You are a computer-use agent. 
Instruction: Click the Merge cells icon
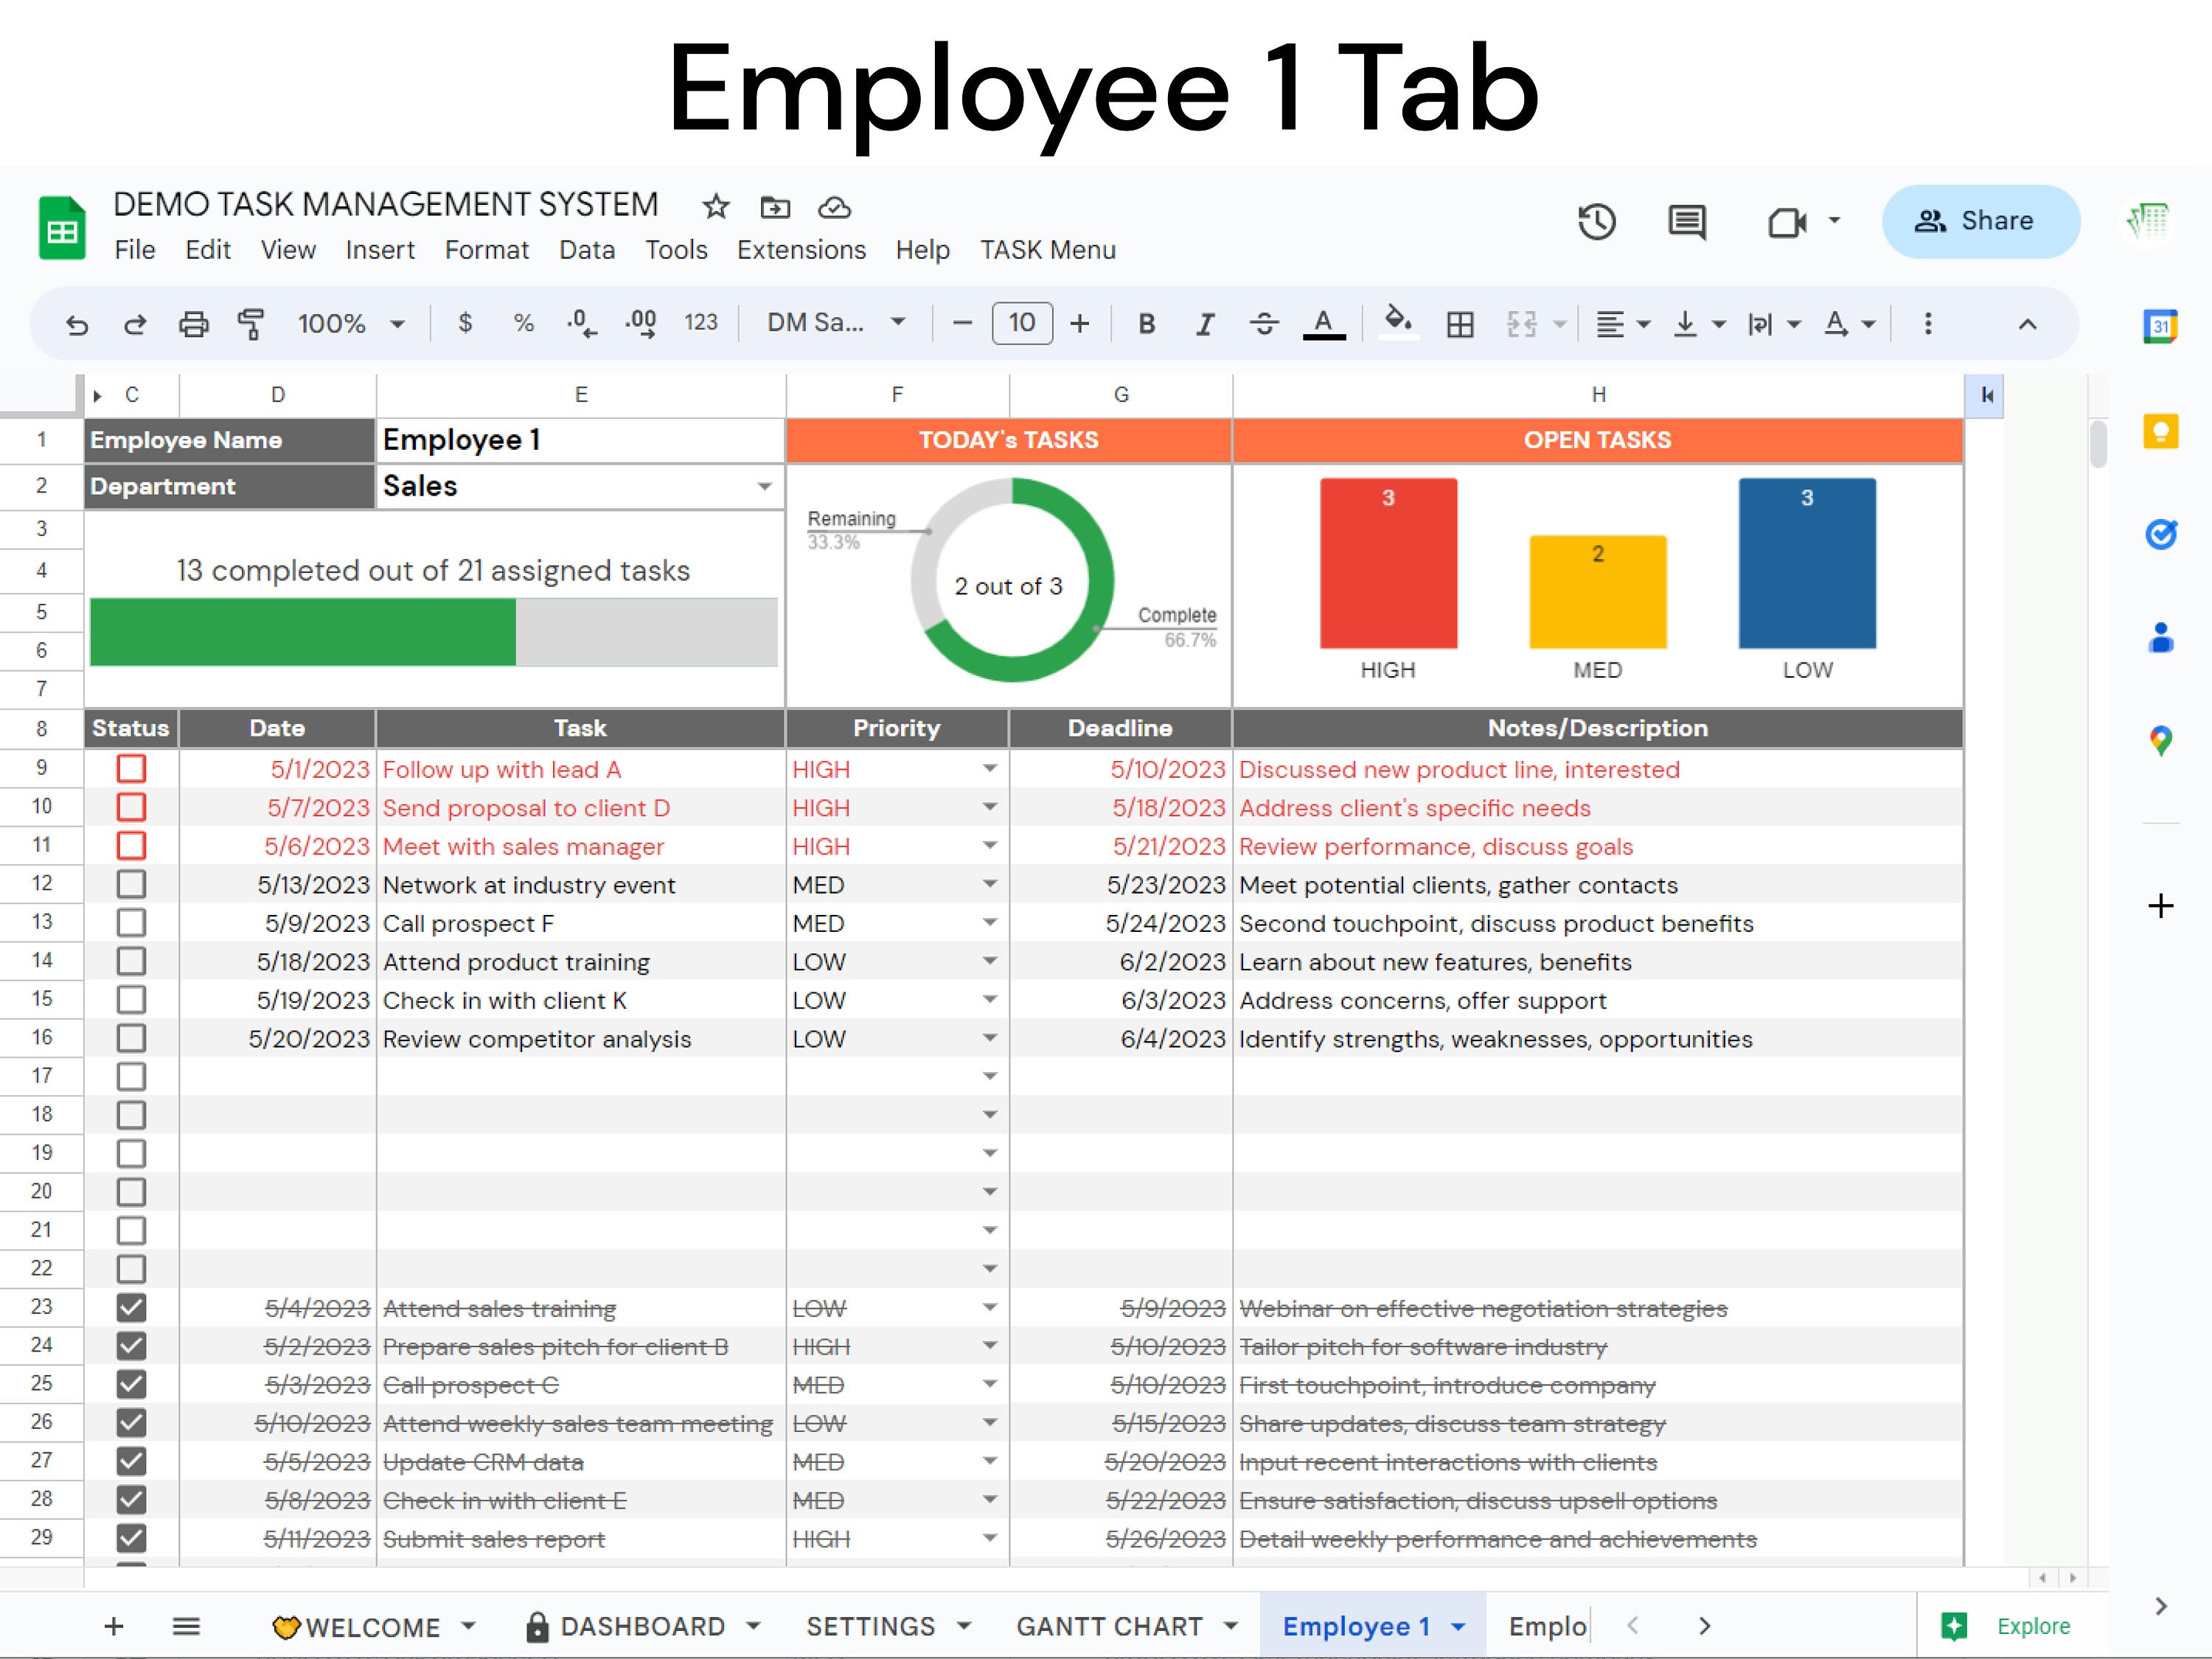pos(1521,324)
